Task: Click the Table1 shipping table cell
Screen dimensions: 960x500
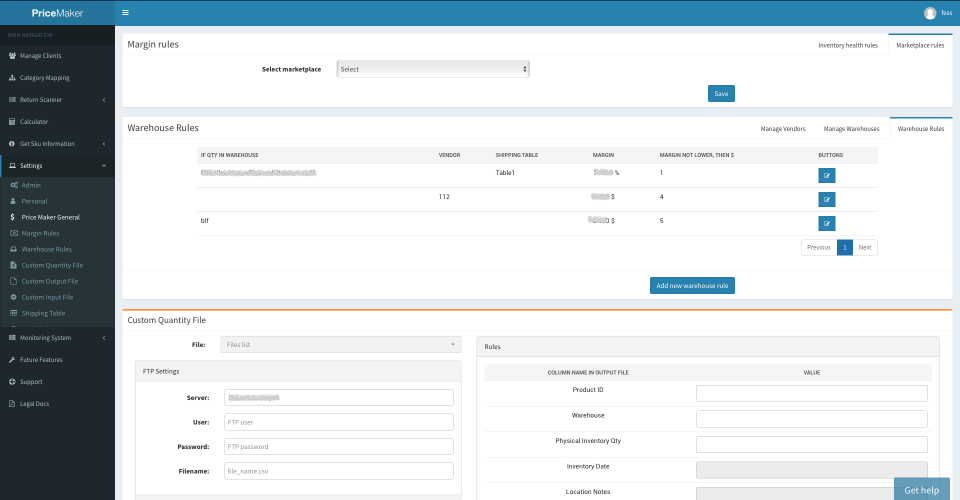Action: (505, 173)
